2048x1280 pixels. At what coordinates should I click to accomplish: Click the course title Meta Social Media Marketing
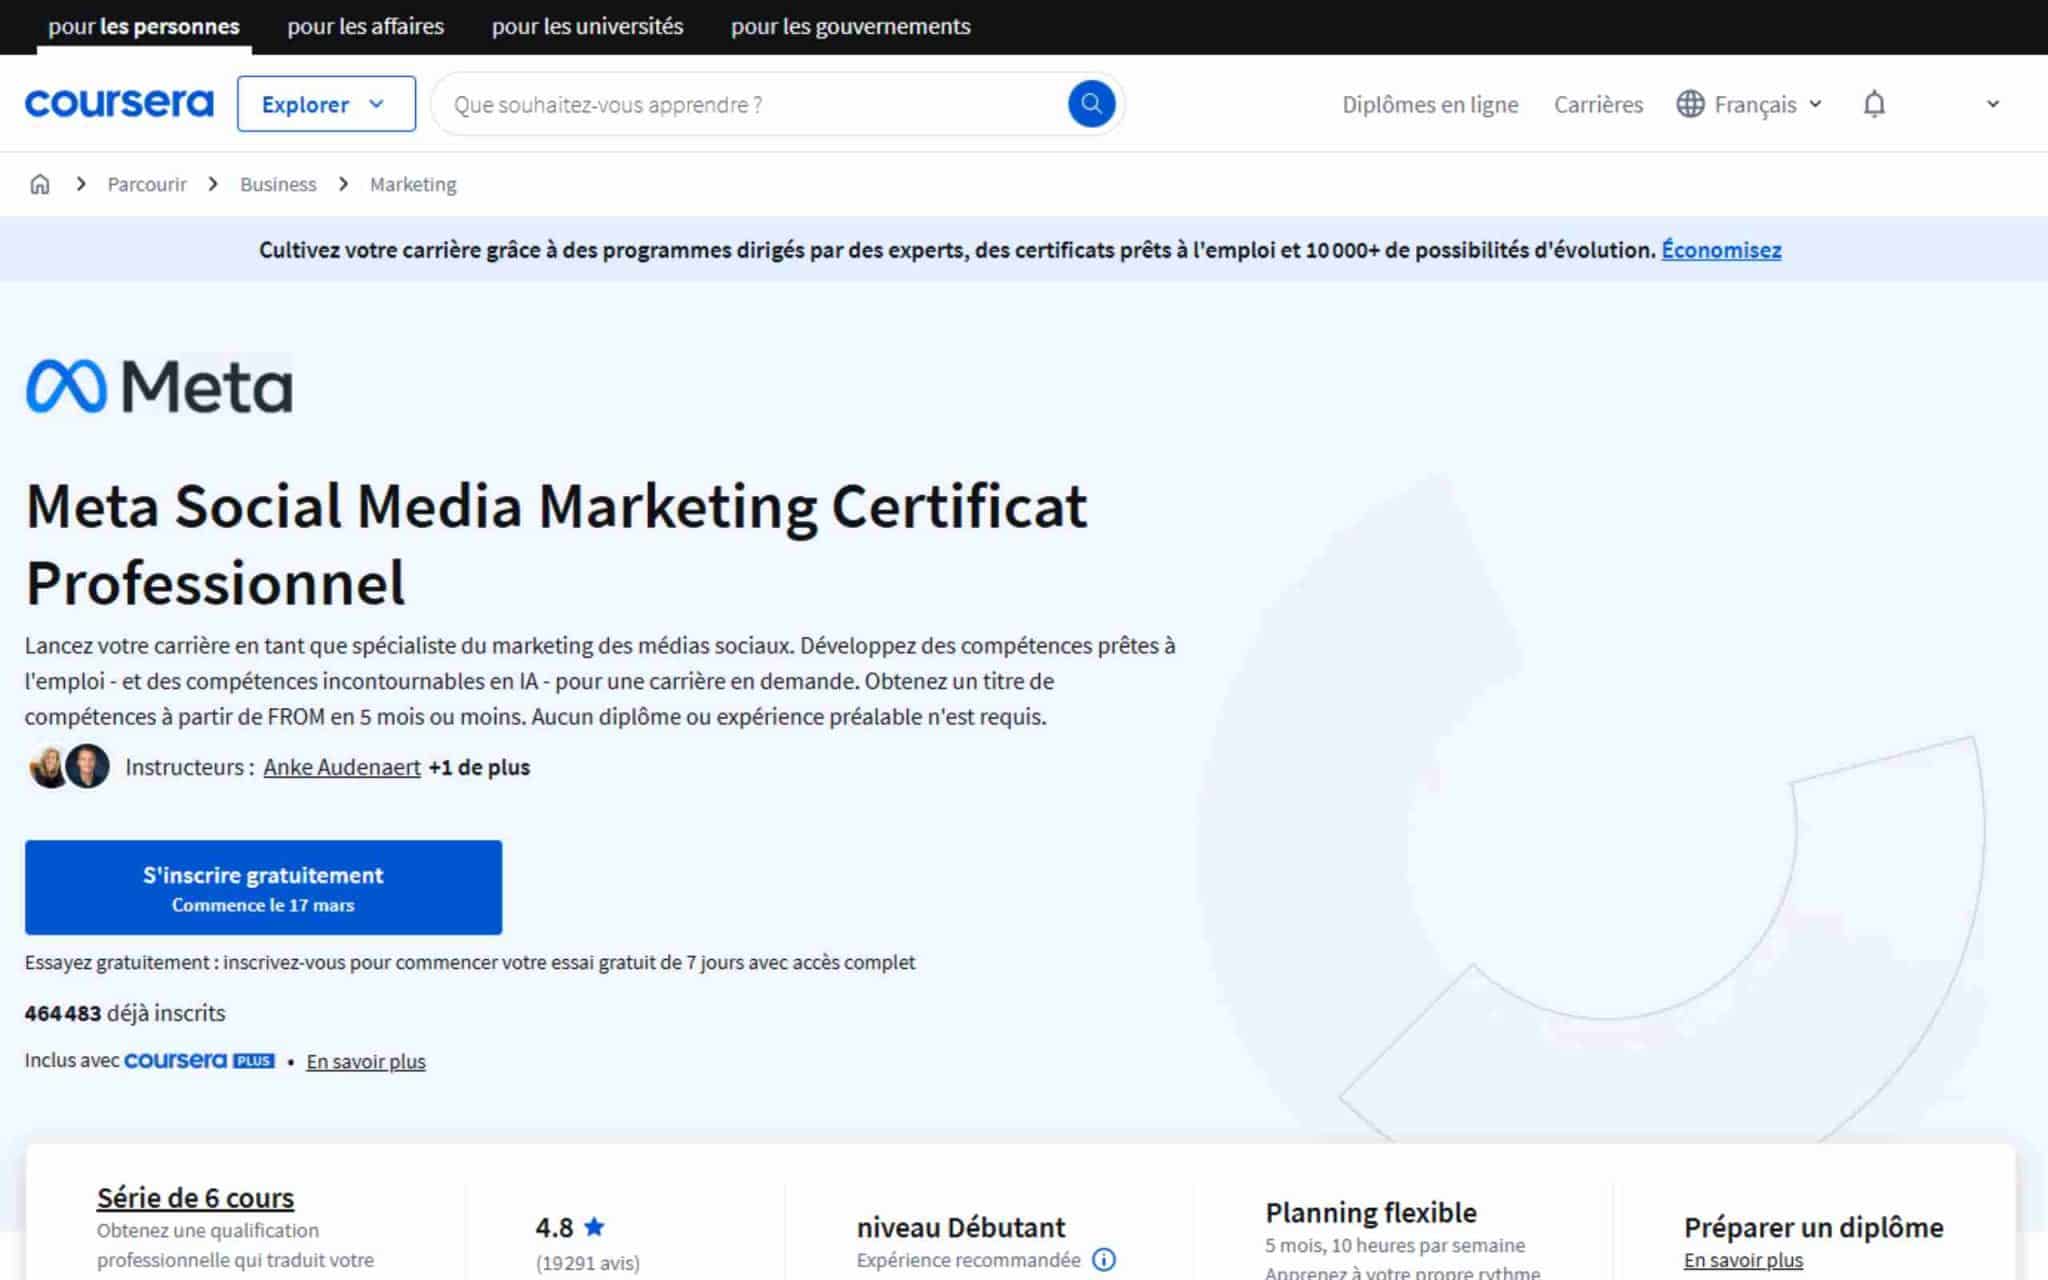click(x=556, y=544)
